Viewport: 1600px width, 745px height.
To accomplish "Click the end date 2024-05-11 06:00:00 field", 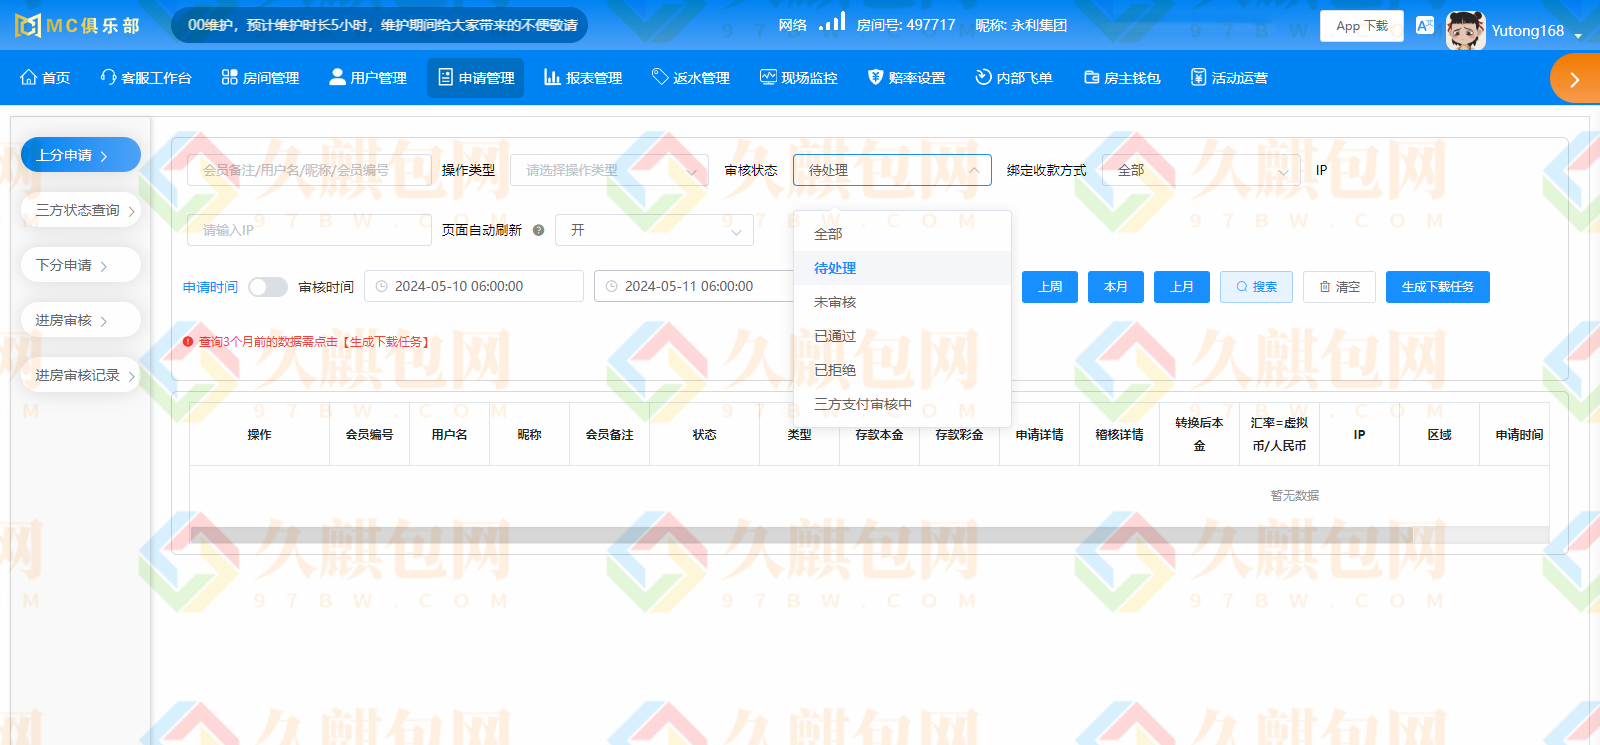I will 696,286.
